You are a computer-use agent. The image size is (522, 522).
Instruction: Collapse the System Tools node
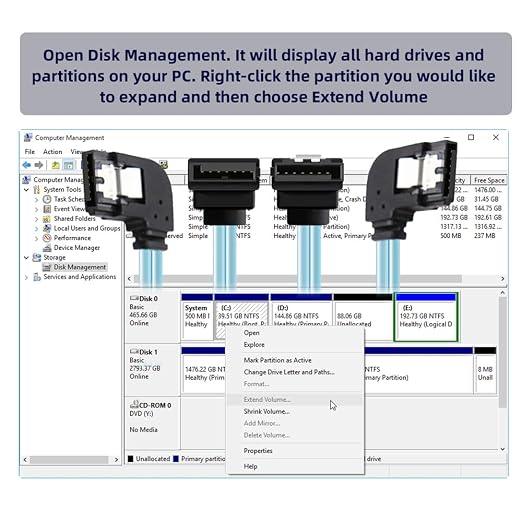click(x=26, y=190)
